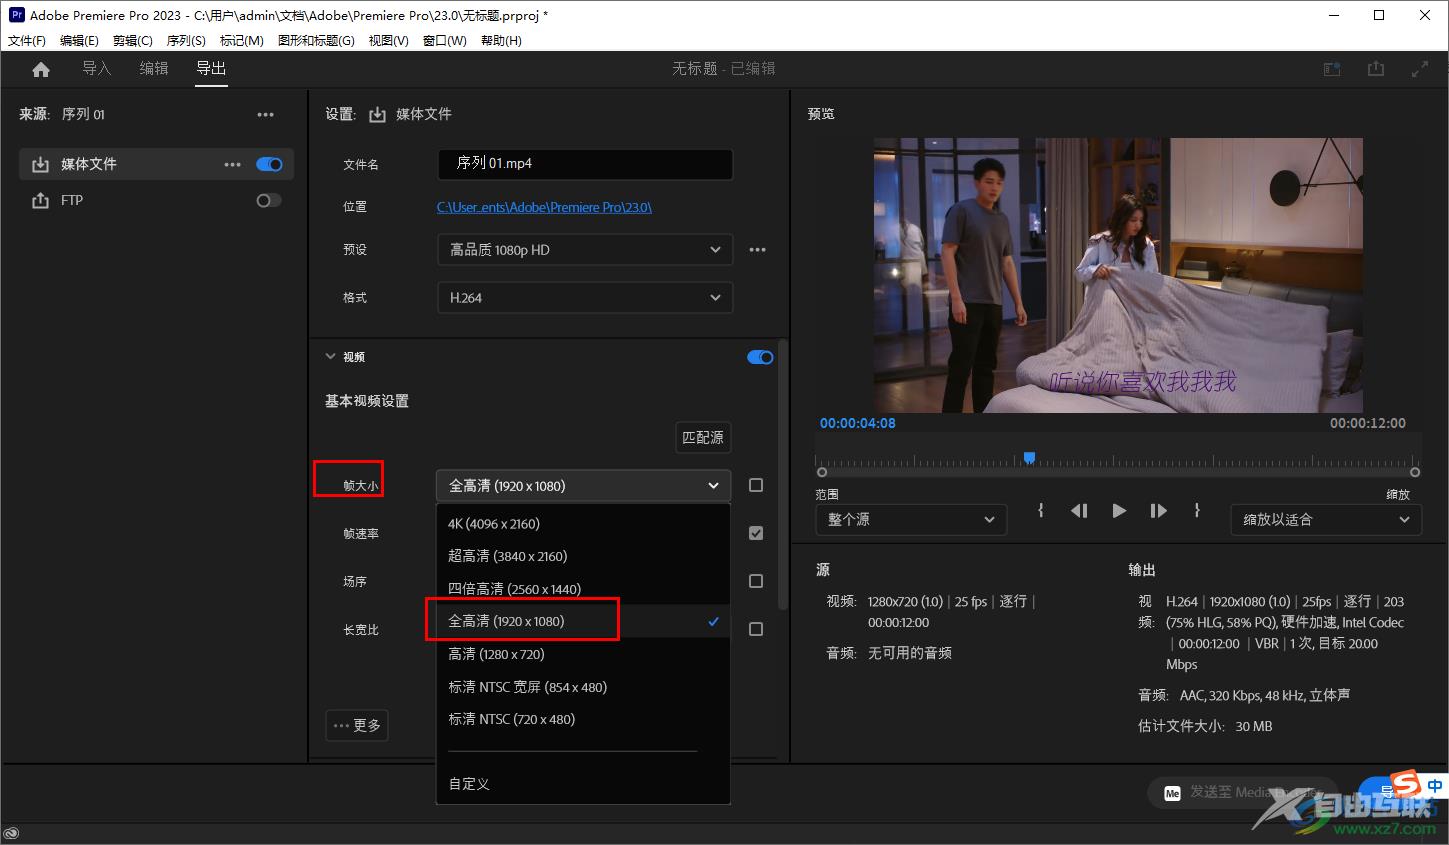1449x845 pixels.
Task: Open the 视图(V) menu
Action: [388, 41]
